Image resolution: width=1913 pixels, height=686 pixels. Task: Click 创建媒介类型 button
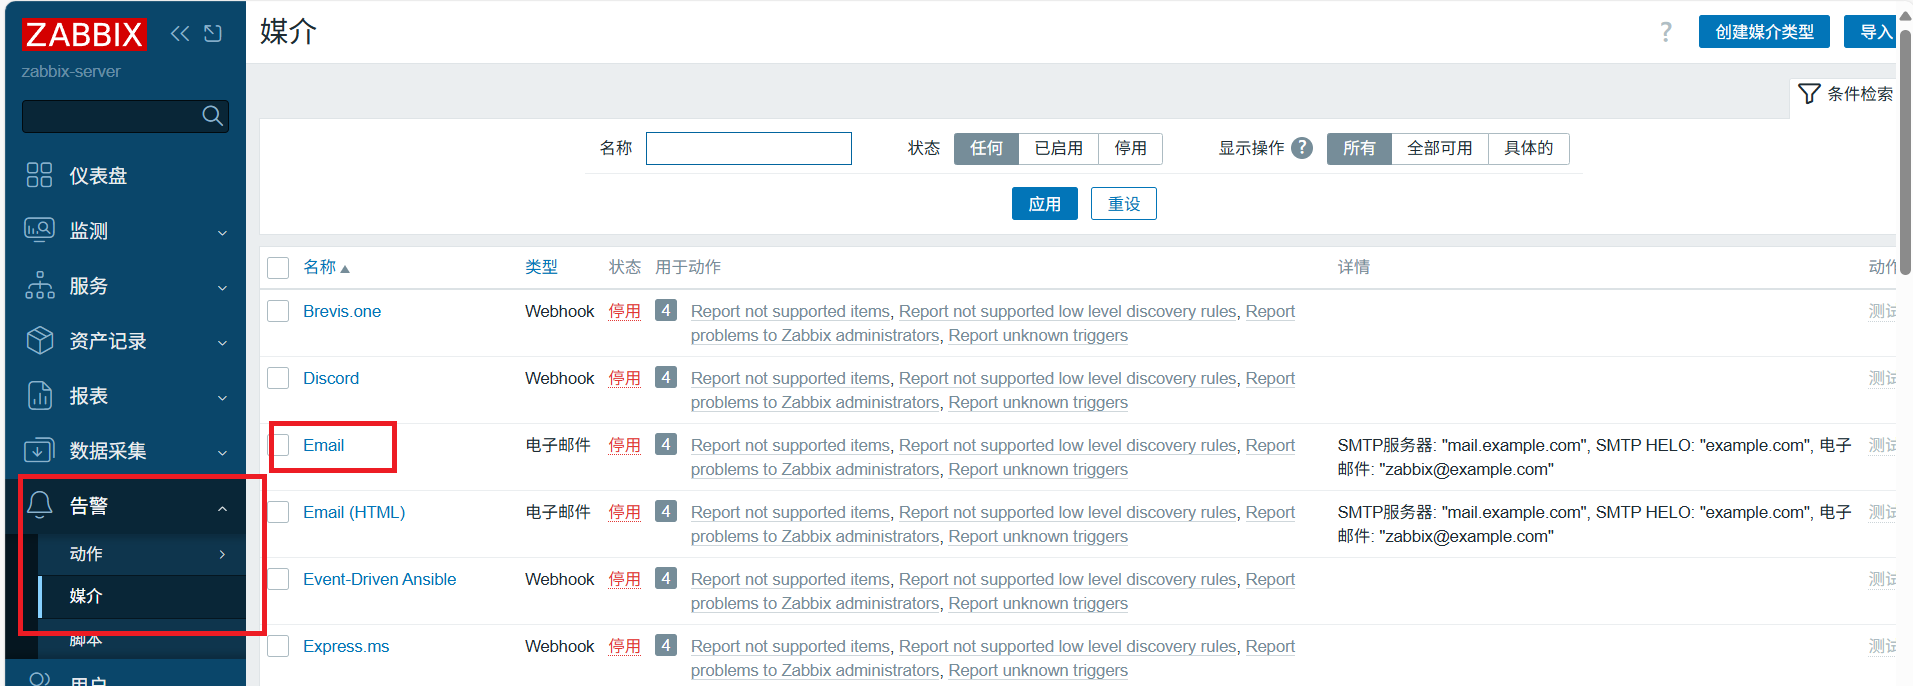click(1764, 32)
